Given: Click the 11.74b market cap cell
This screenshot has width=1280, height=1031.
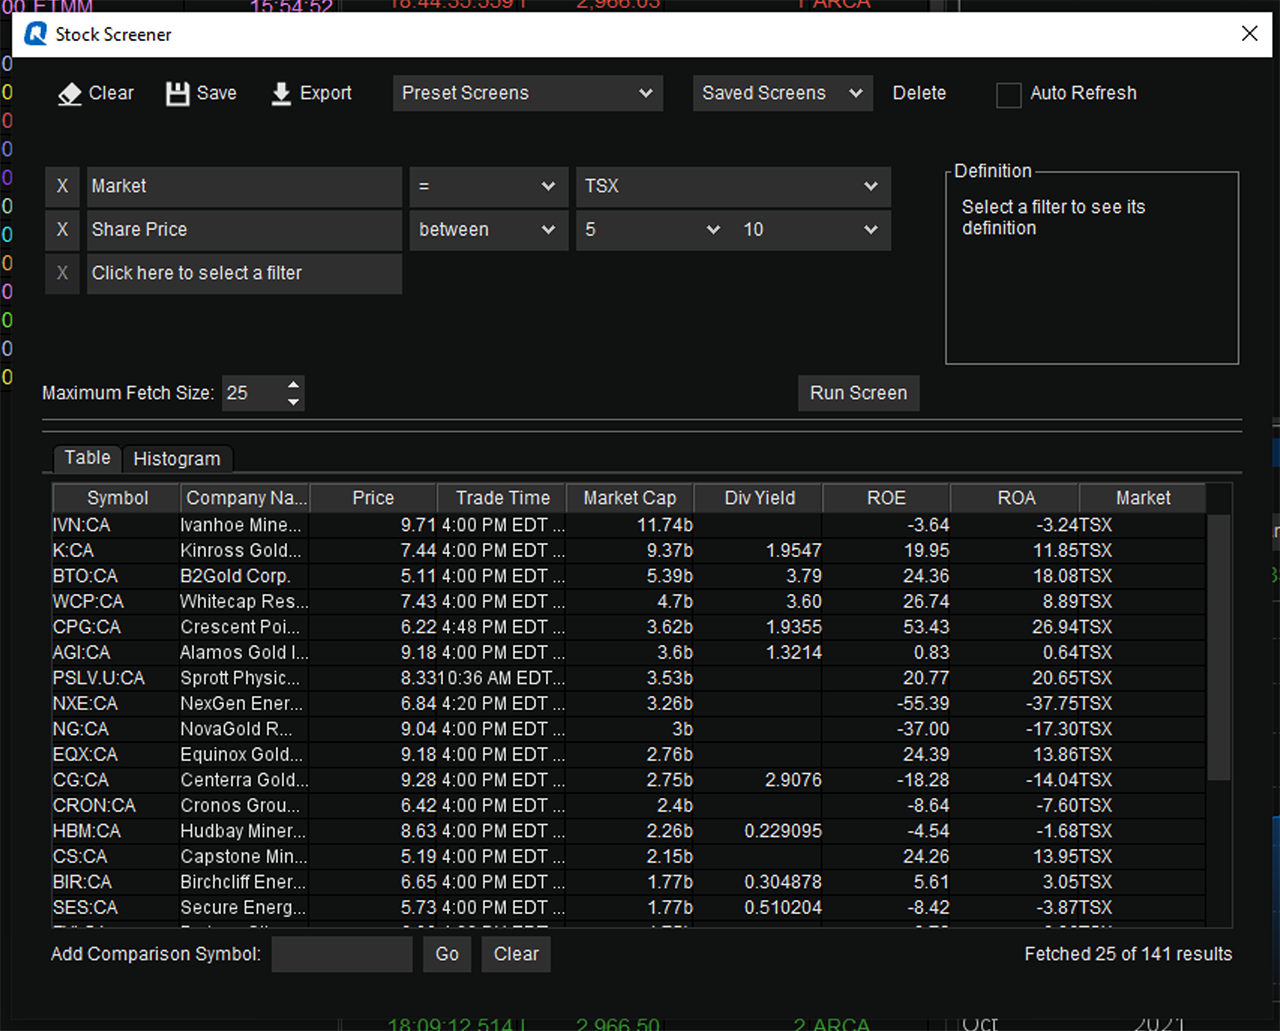Looking at the screenshot, I should click(x=630, y=525).
